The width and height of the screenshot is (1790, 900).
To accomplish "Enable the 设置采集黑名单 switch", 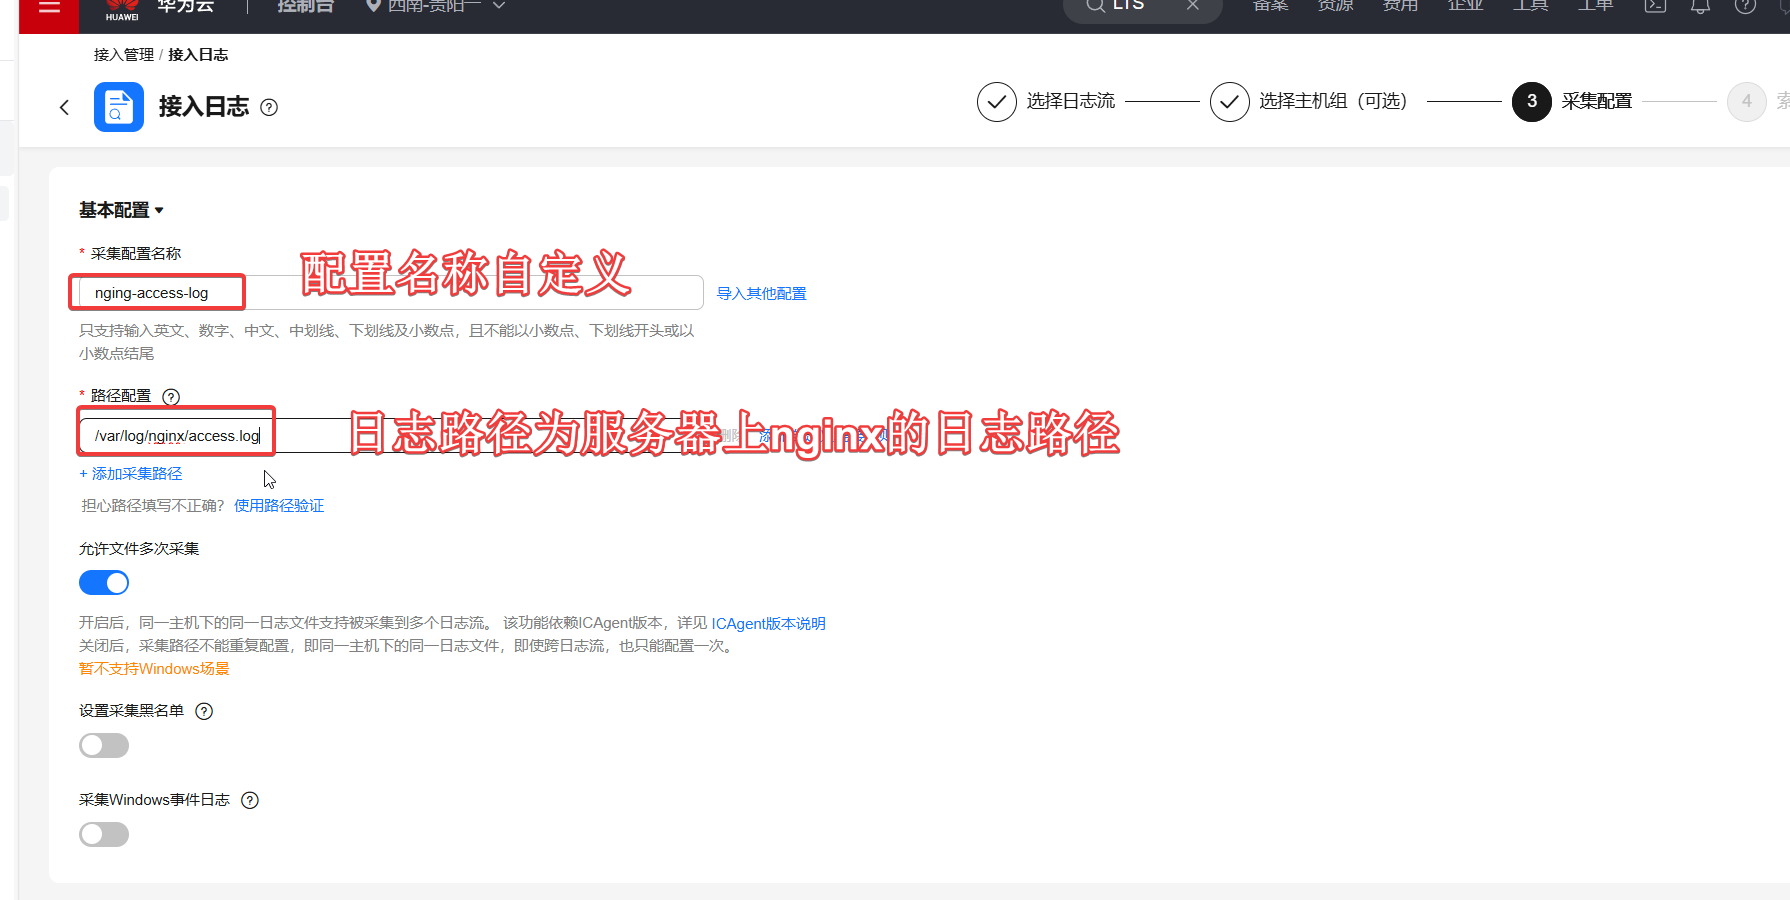I will click(104, 746).
